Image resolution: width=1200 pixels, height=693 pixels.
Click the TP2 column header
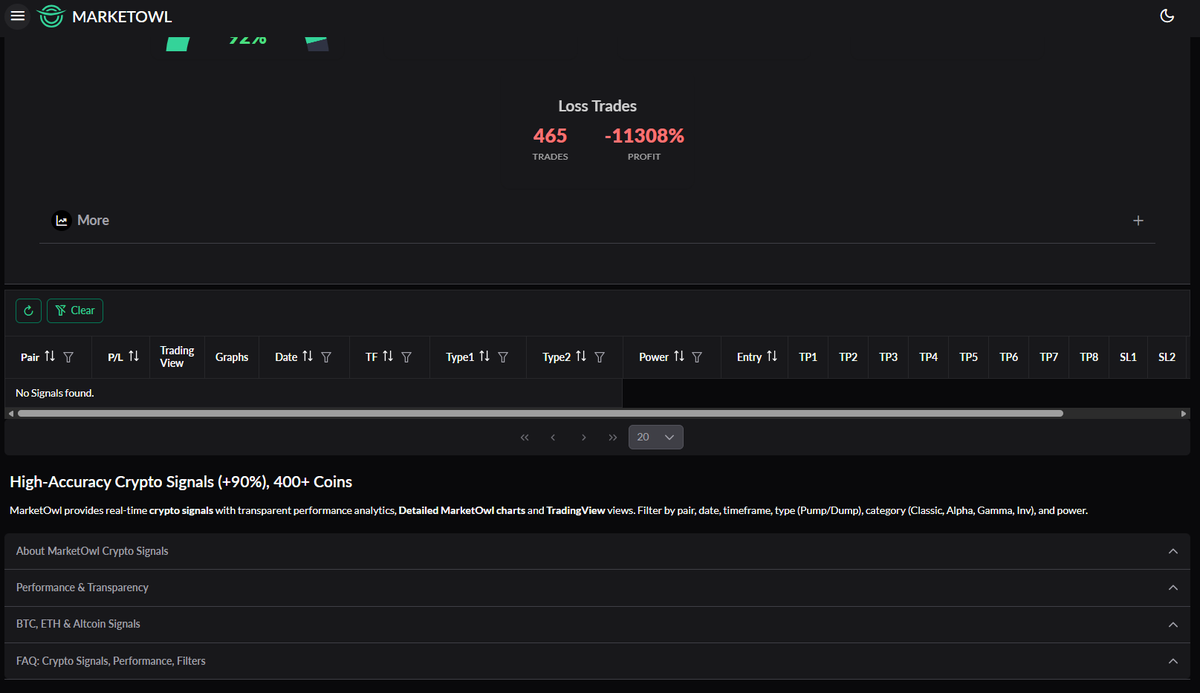848,357
